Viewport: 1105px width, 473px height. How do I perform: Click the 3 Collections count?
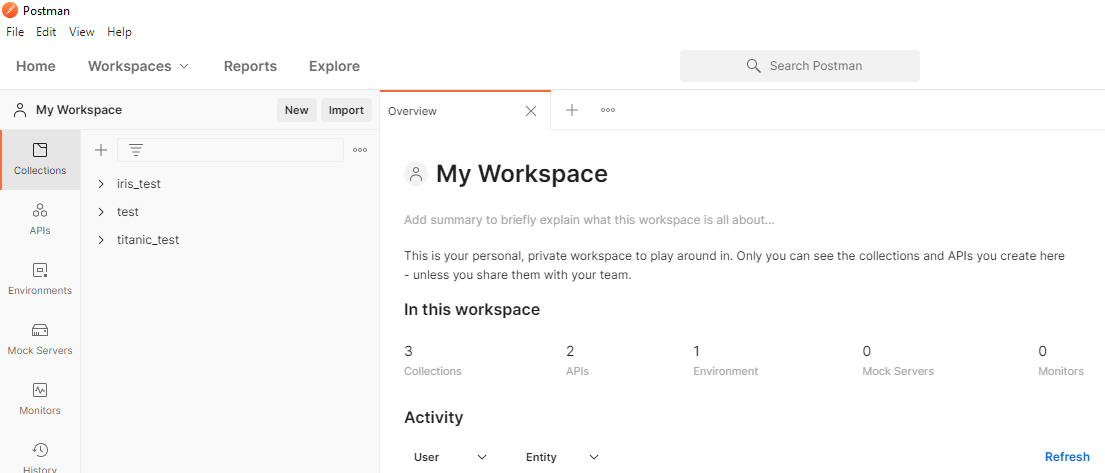point(433,360)
